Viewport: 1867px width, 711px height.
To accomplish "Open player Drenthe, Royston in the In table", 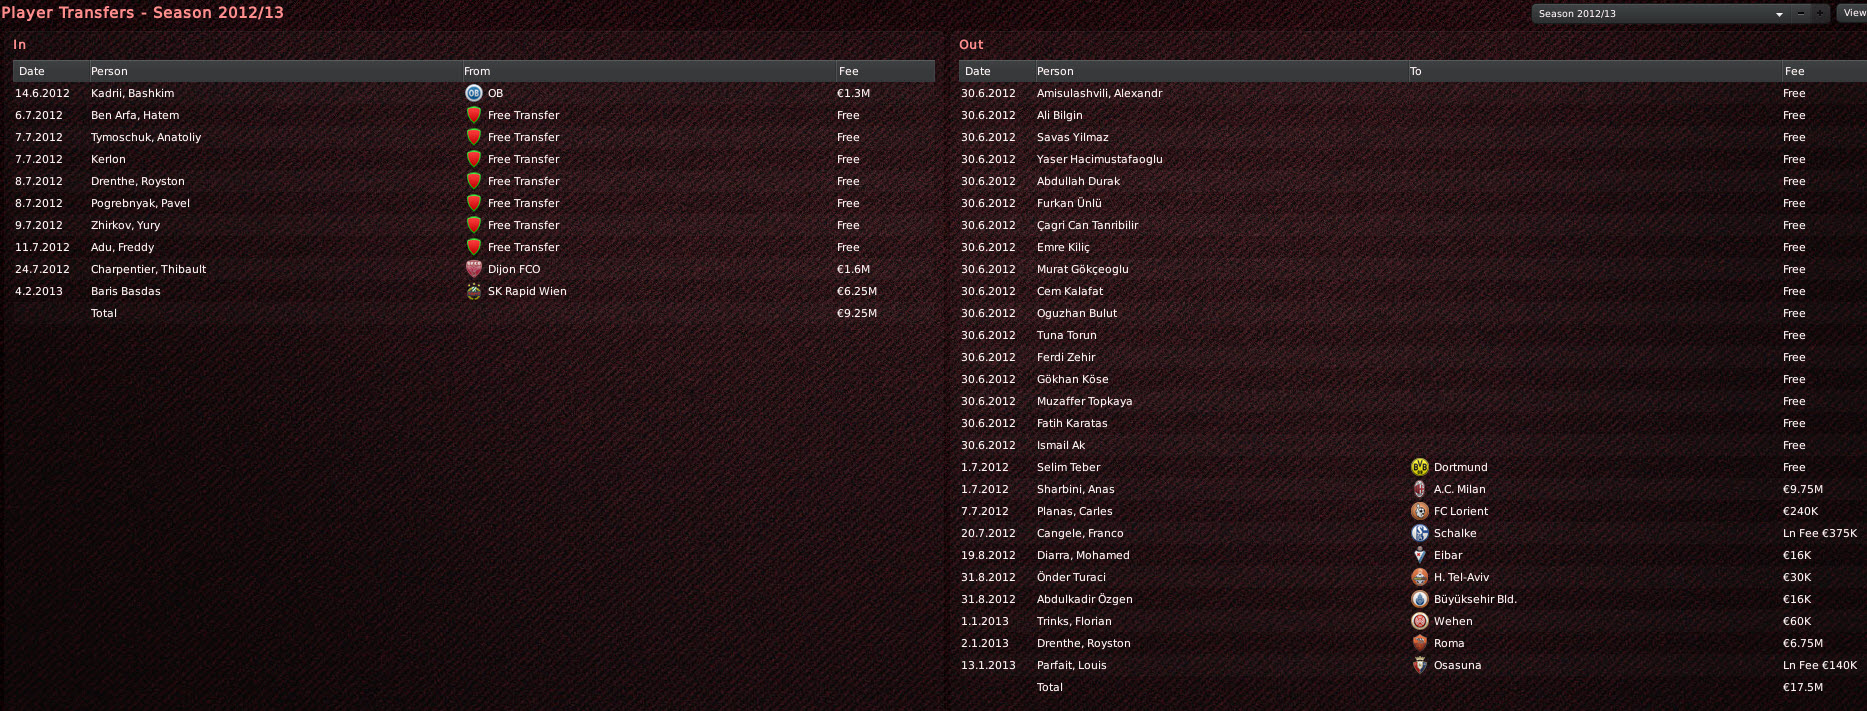I will (x=137, y=181).
